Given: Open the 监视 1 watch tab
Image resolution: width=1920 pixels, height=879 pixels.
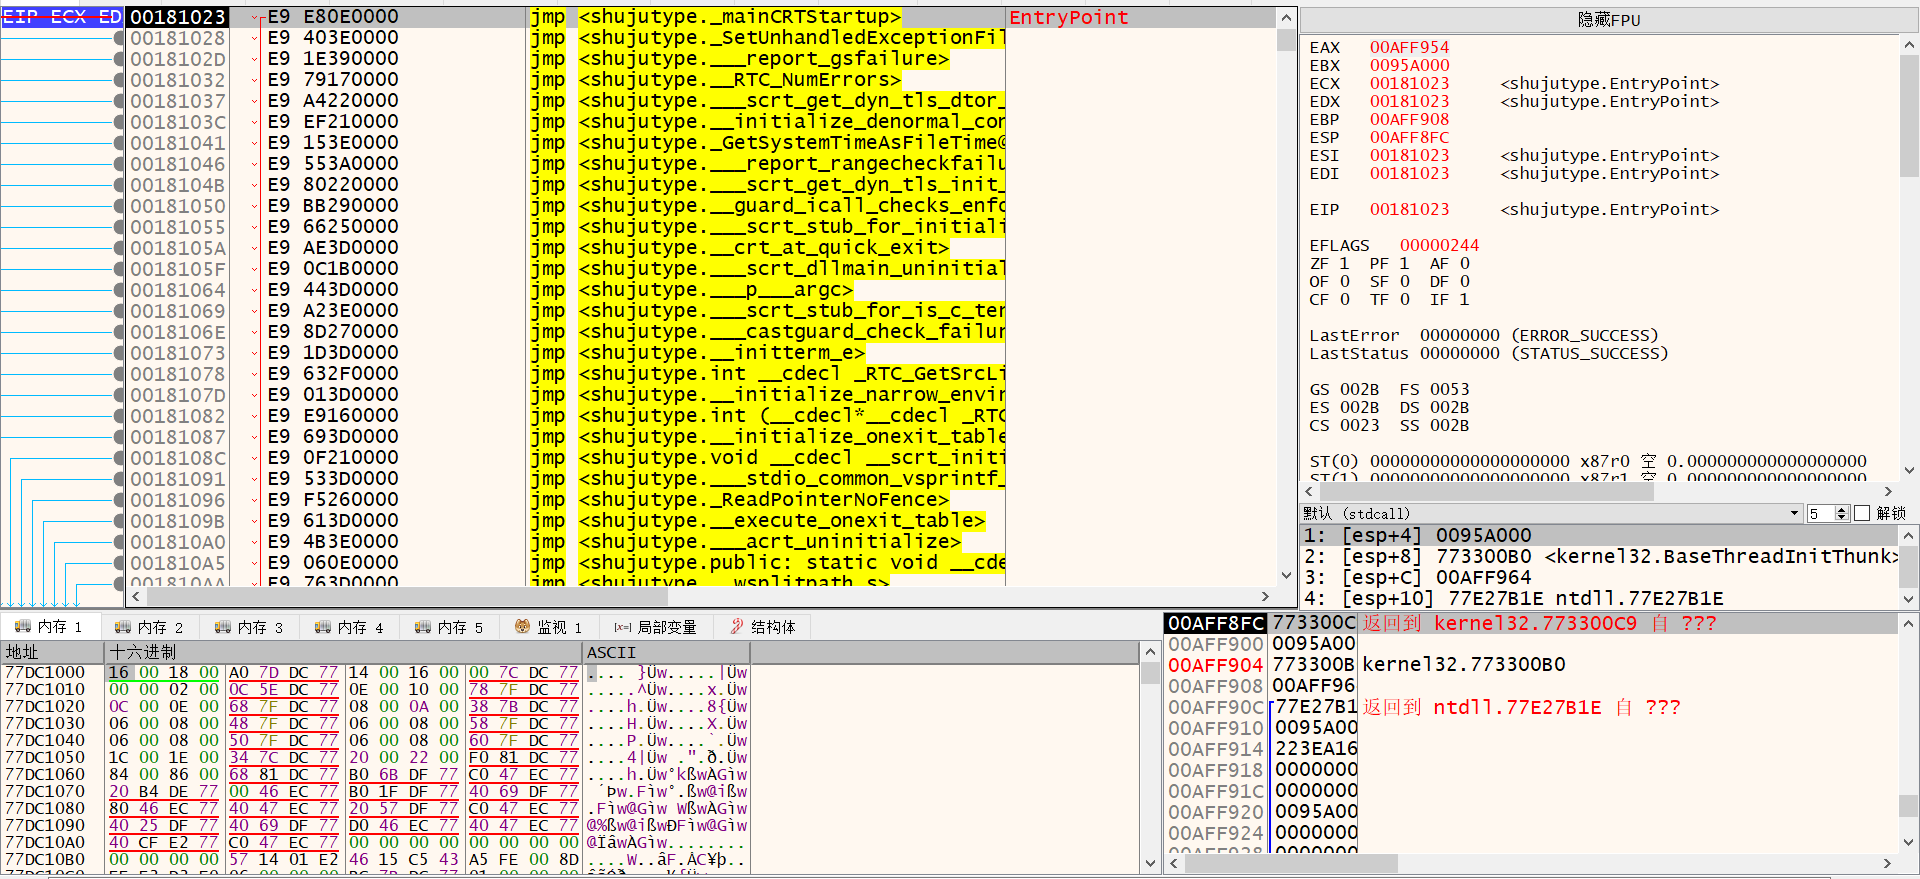Looking at the screenshot, I should 549,627.
